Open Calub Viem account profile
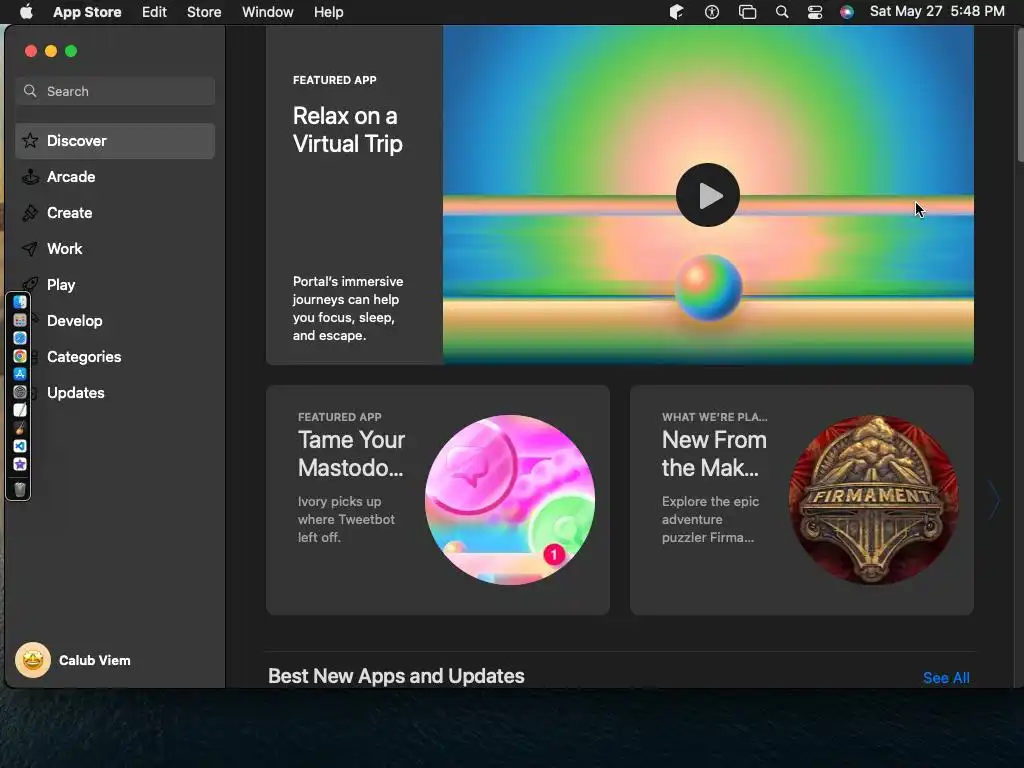Viewport: 1024px width, 768px height. [73, 660]
